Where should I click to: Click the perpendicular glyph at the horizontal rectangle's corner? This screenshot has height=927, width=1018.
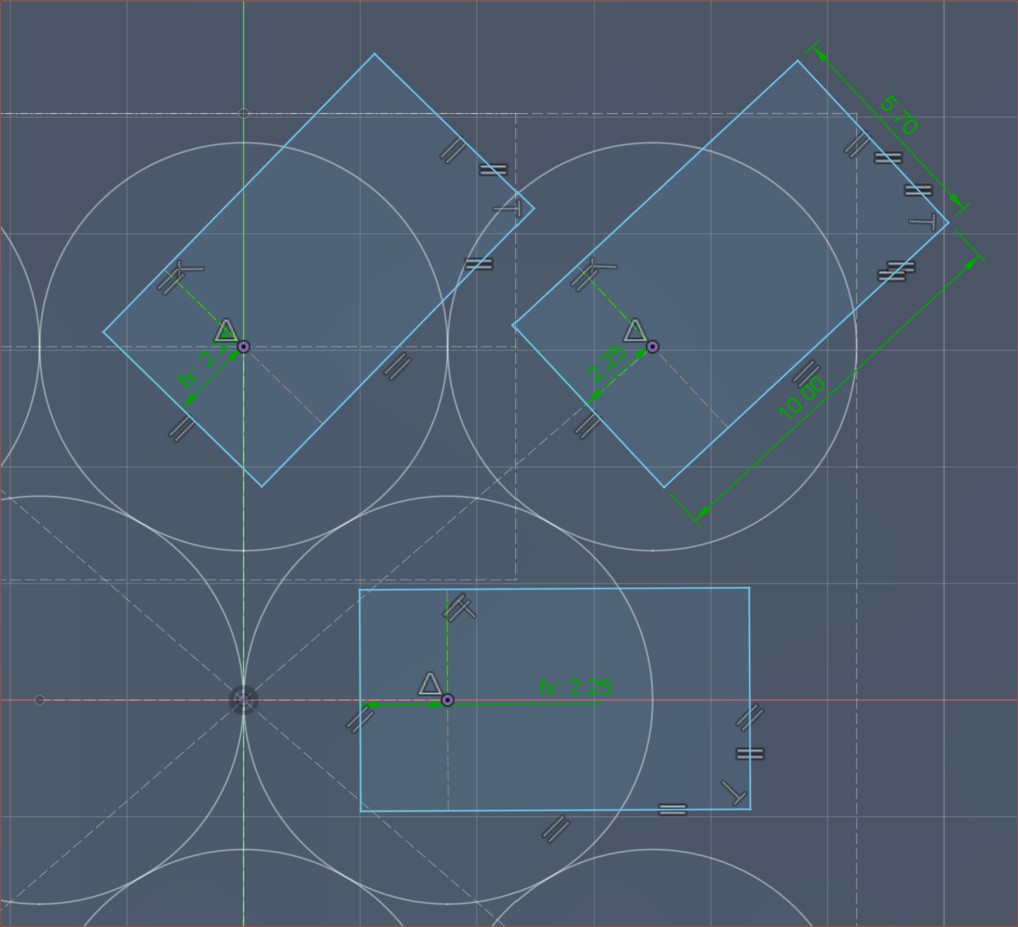[734, 793]
